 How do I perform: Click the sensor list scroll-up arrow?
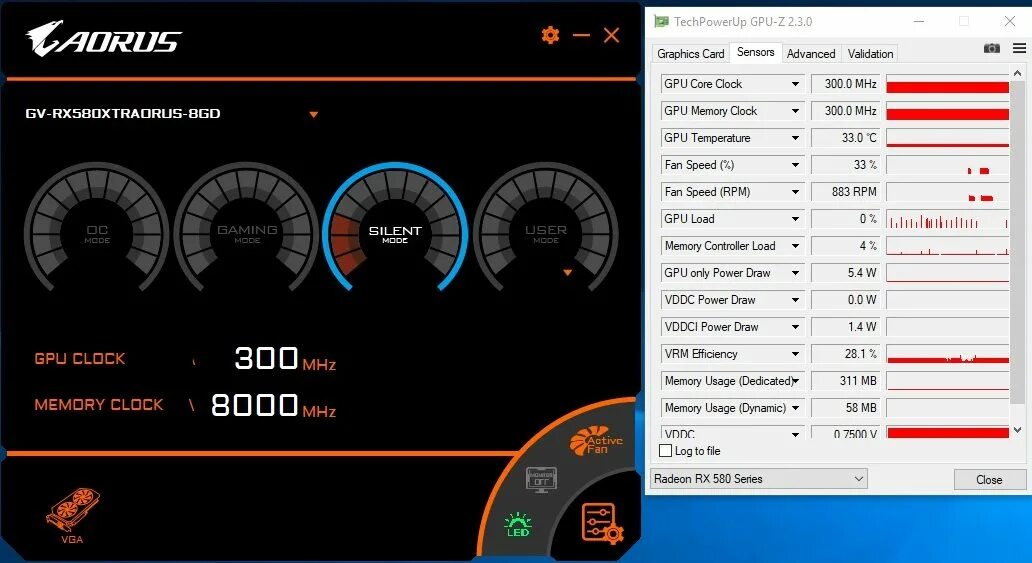[x=1018, y=73]
